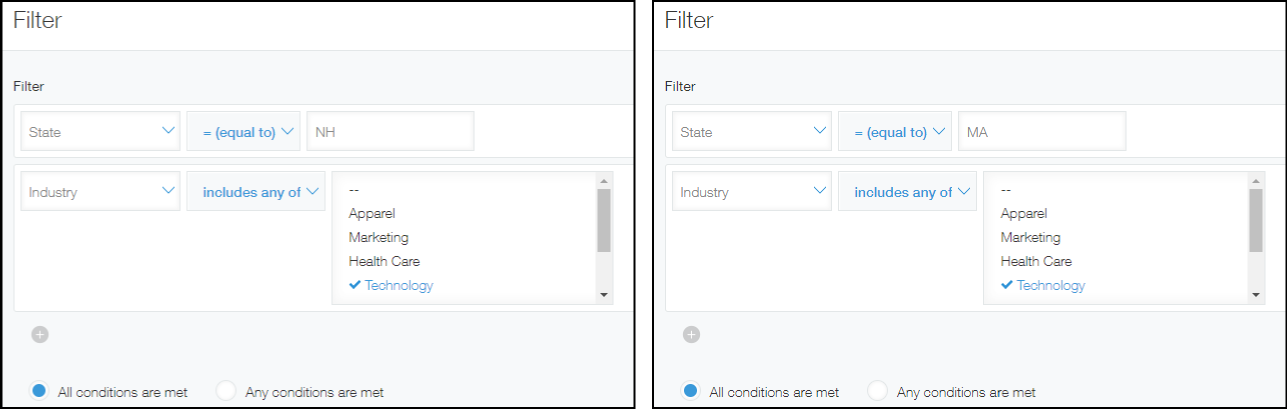The image size is (1287, 409).
Task: Open the Industry field dropdown in MA filter
Action: point(752,192)
